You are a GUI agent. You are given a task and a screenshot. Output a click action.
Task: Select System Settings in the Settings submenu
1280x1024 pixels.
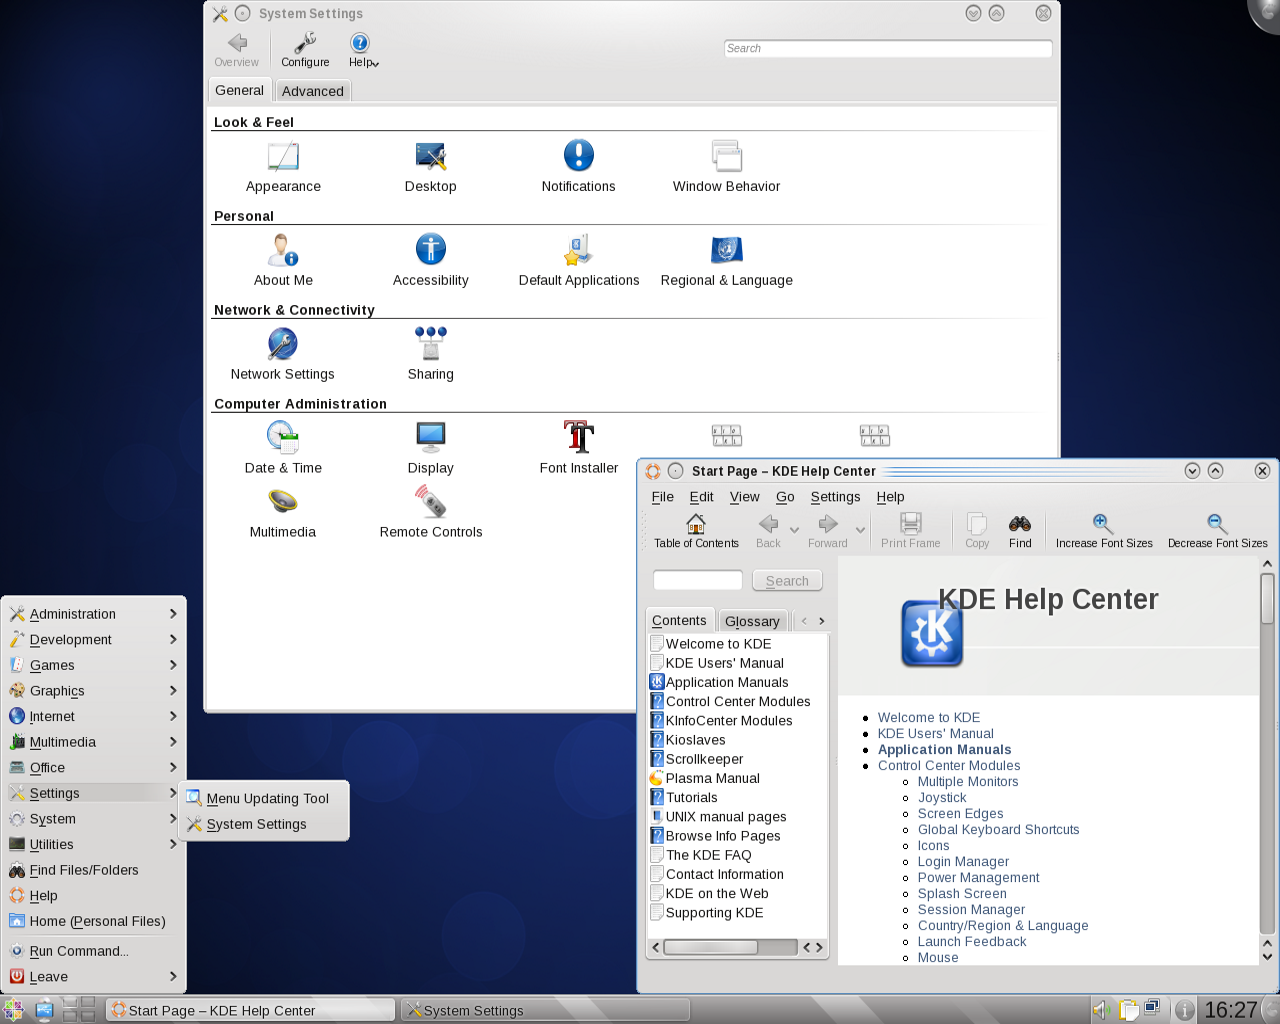coord(264,824)
